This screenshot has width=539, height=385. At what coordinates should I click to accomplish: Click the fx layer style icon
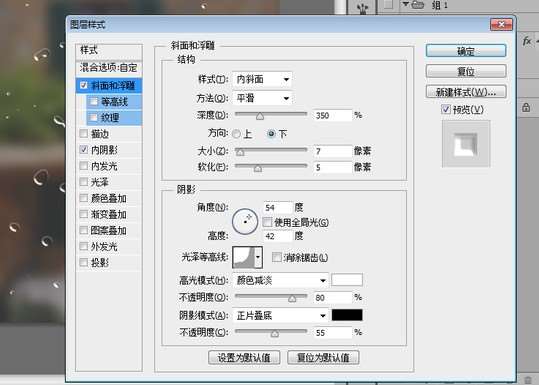[x=527, y=41]
